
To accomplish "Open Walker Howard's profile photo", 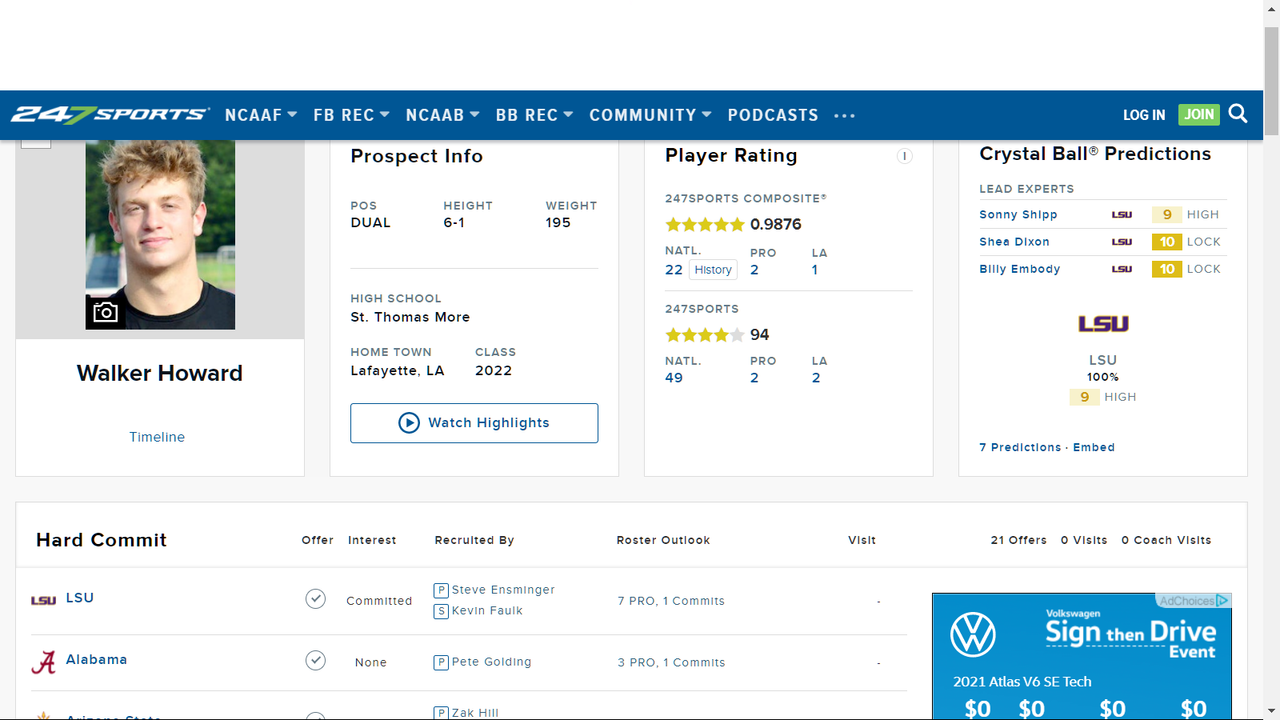I will click(160, 235).
